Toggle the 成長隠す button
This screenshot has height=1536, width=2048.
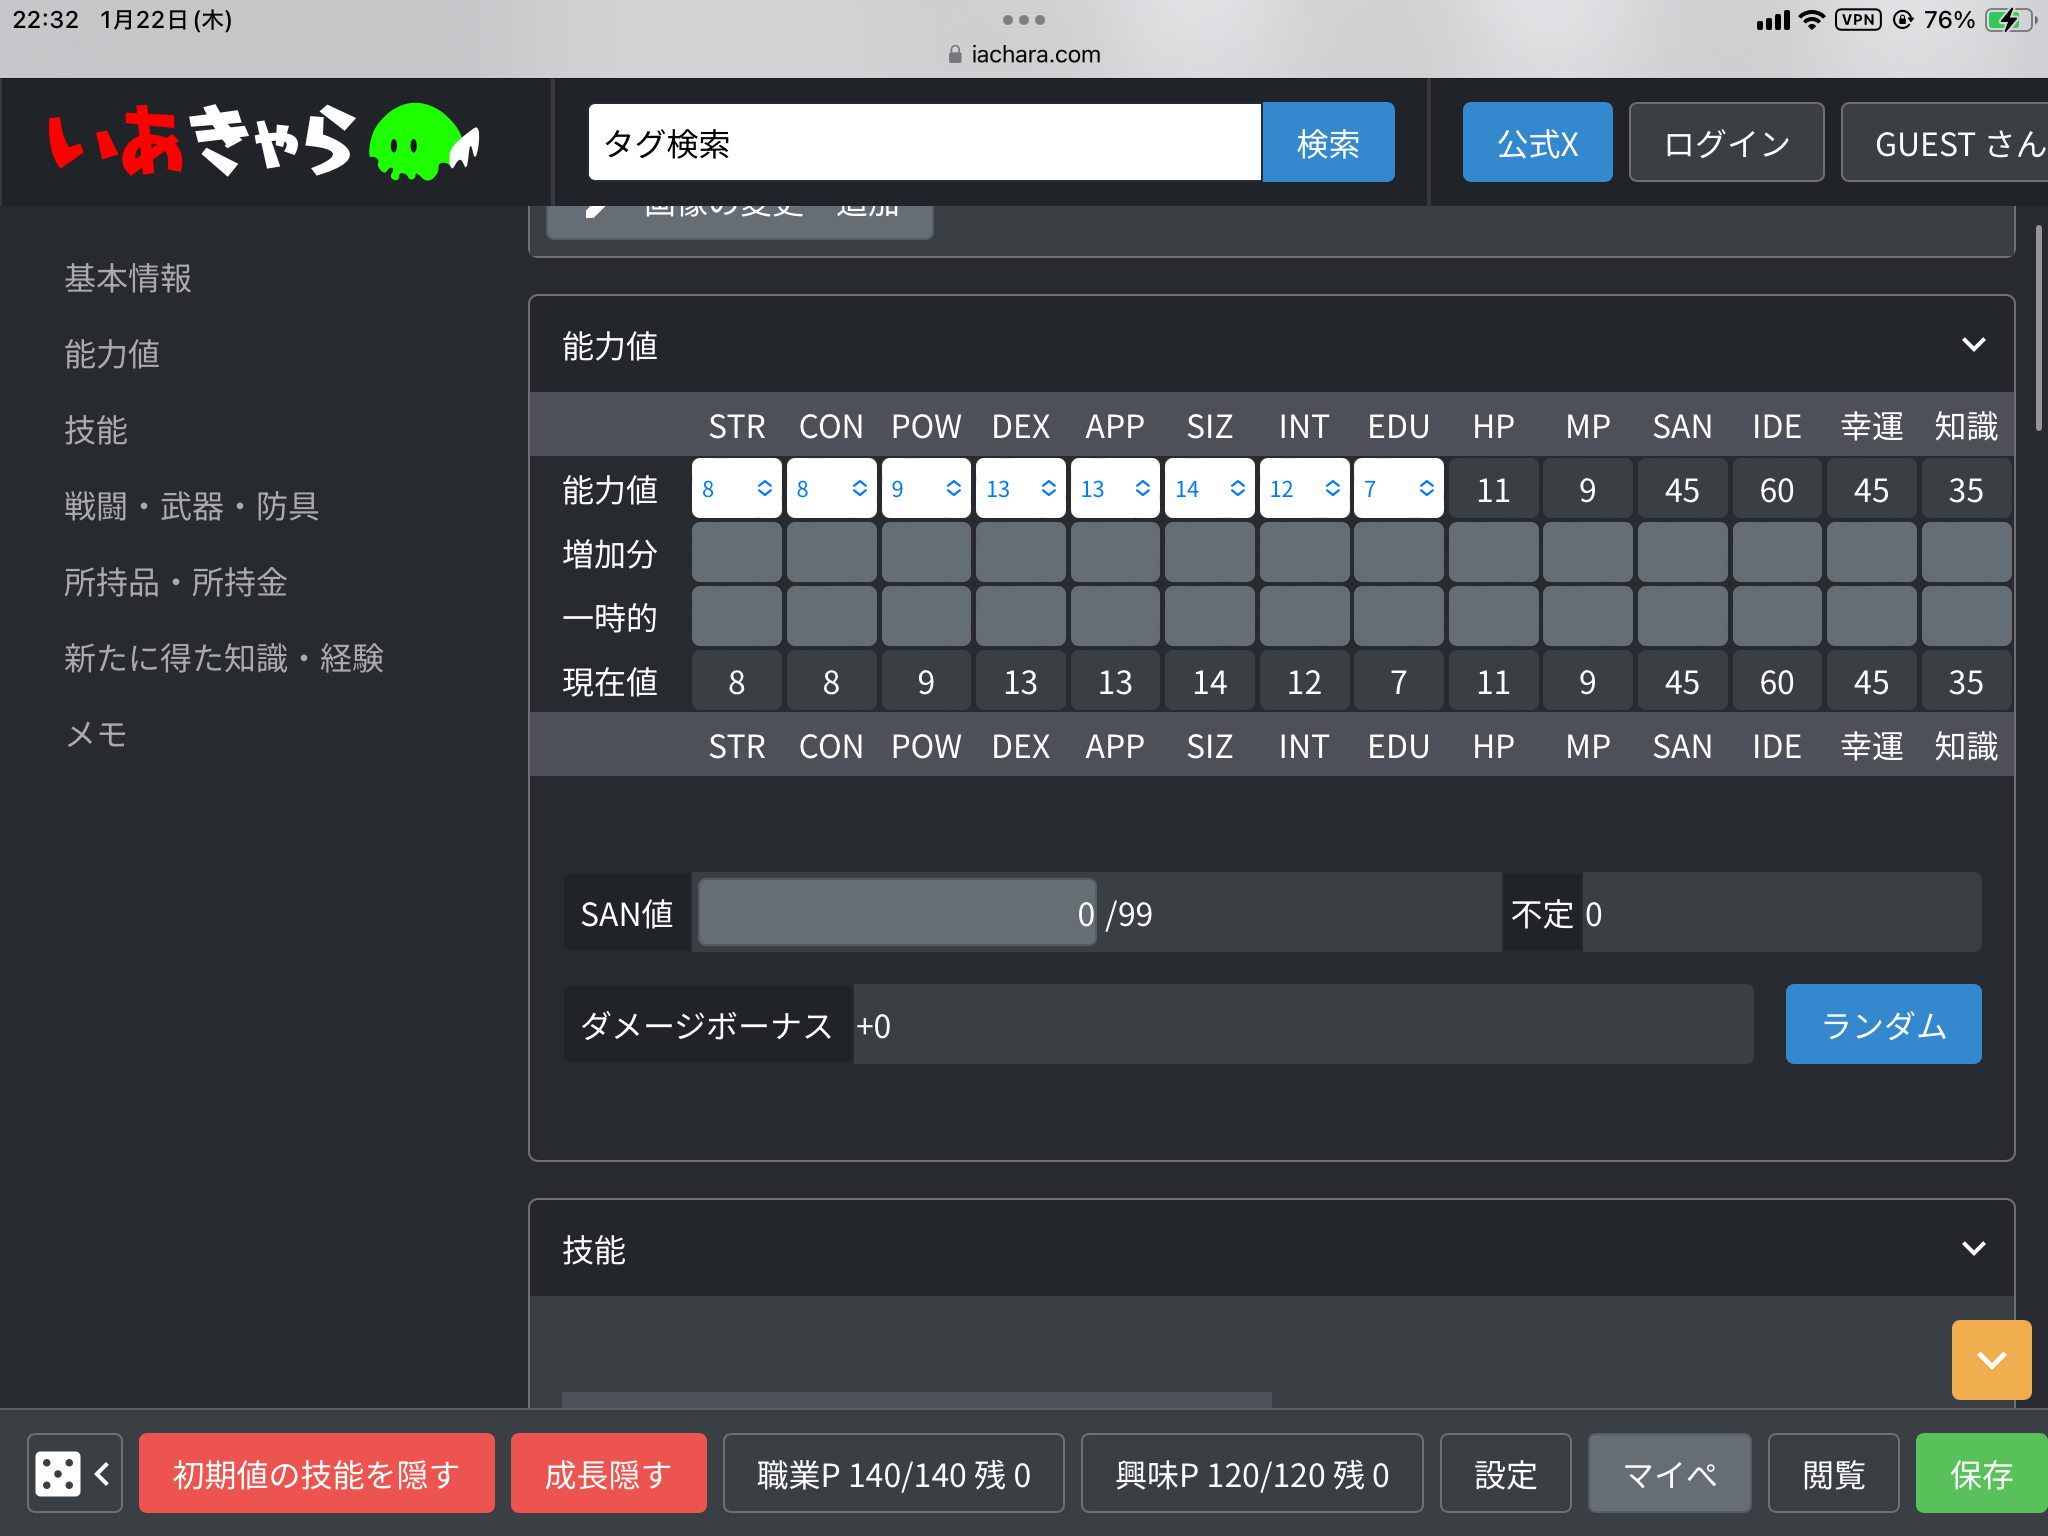point(608,1473)
